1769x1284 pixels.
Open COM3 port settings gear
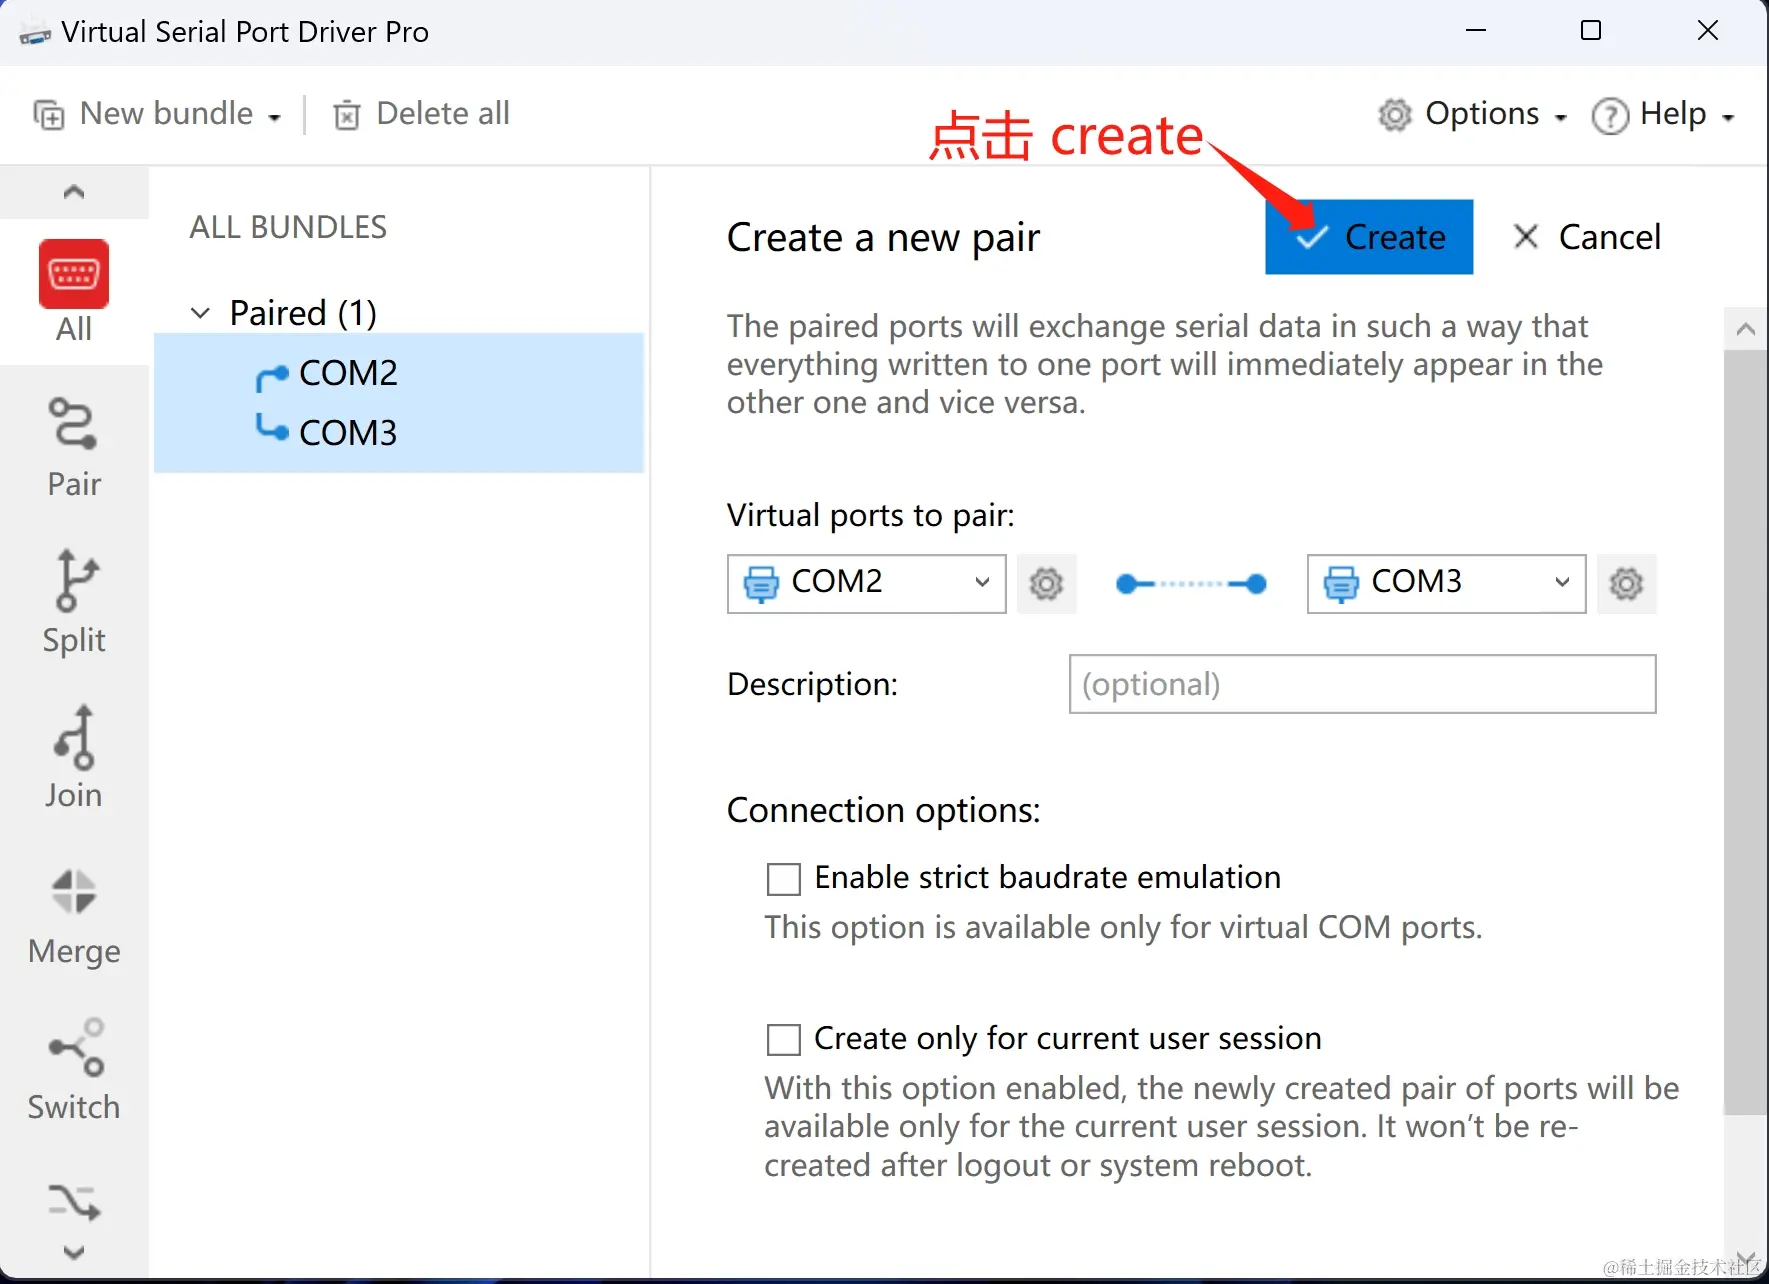pyautogui.click(x=1625, y=583)
